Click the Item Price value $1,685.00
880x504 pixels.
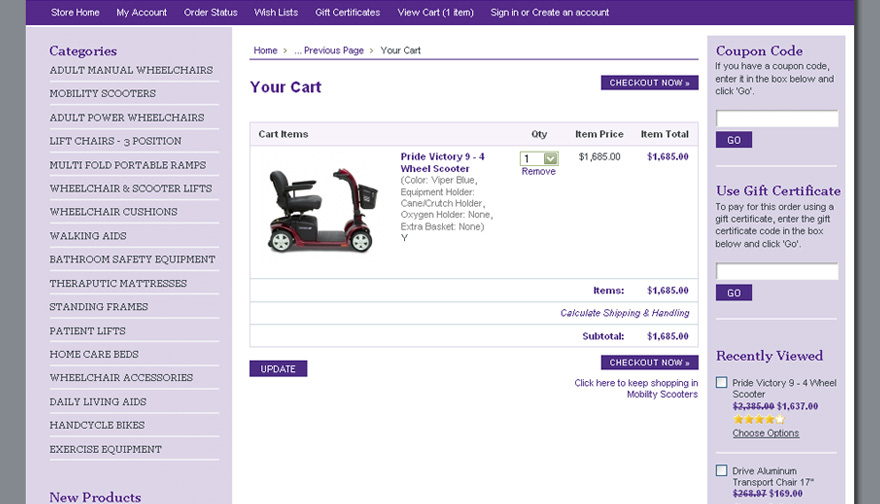[x=599, y=157]
